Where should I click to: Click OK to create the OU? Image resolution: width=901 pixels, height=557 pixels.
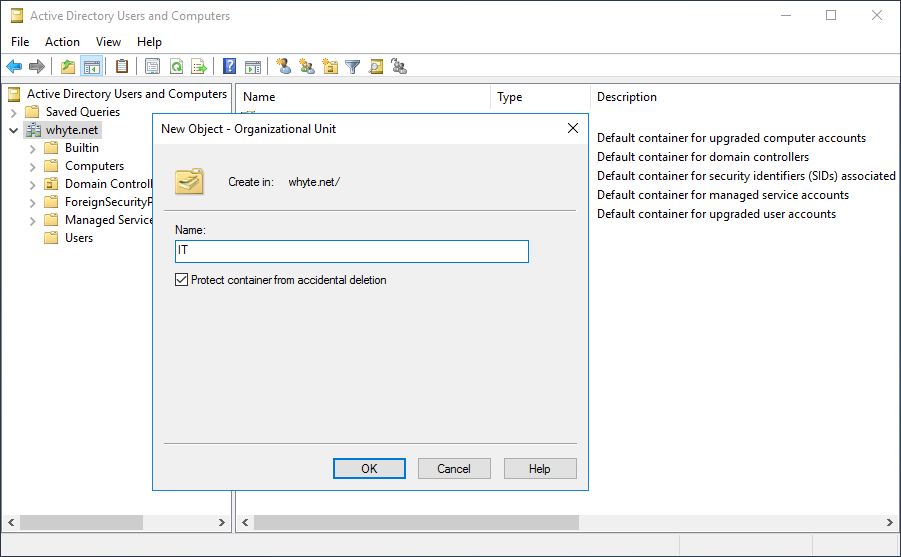[x=369, y=468]
